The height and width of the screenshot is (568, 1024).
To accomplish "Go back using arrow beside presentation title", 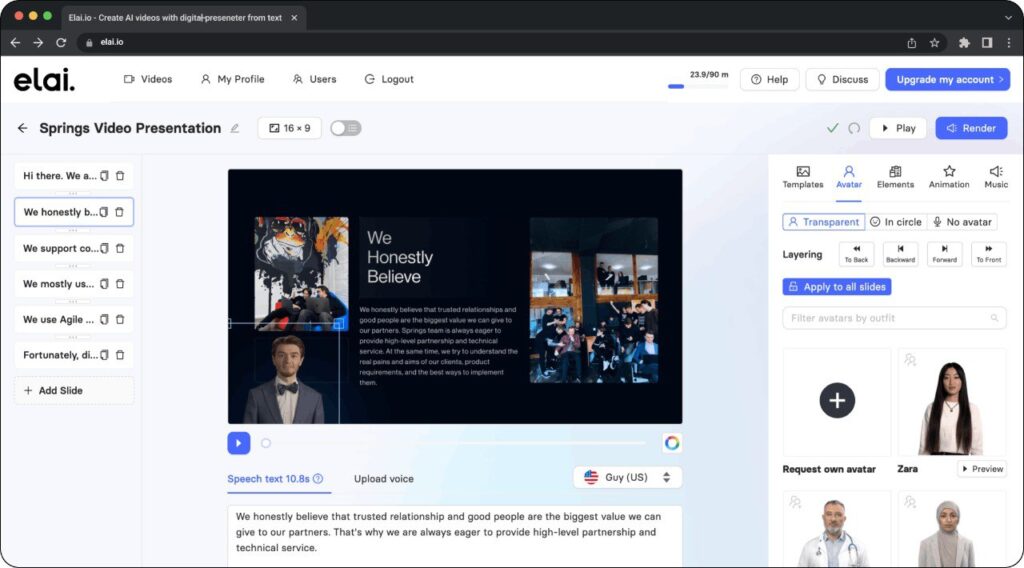I will tap(23, 128).
